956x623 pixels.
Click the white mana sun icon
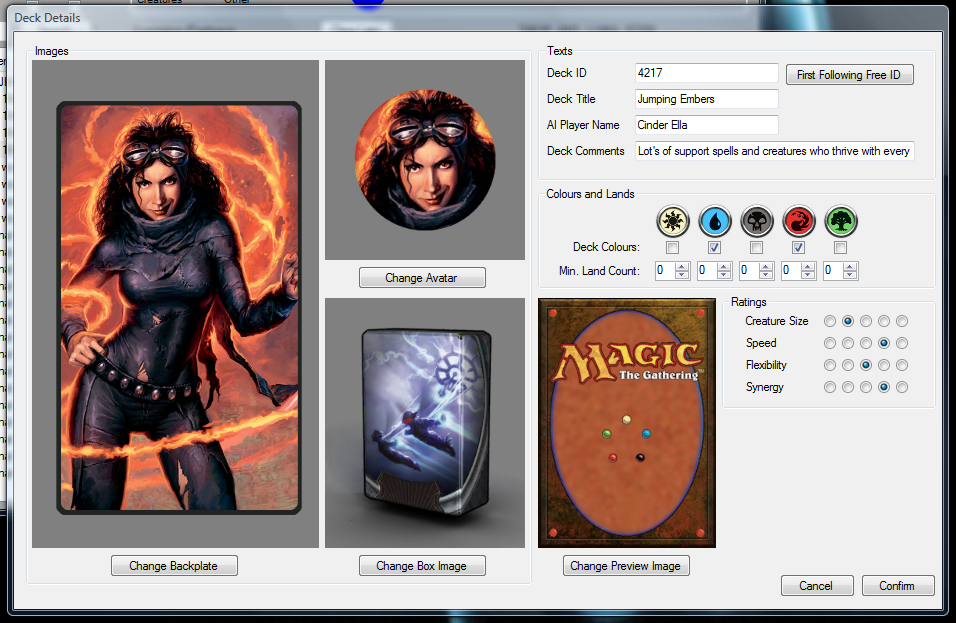pyautogui.click(x=673, y=222)
